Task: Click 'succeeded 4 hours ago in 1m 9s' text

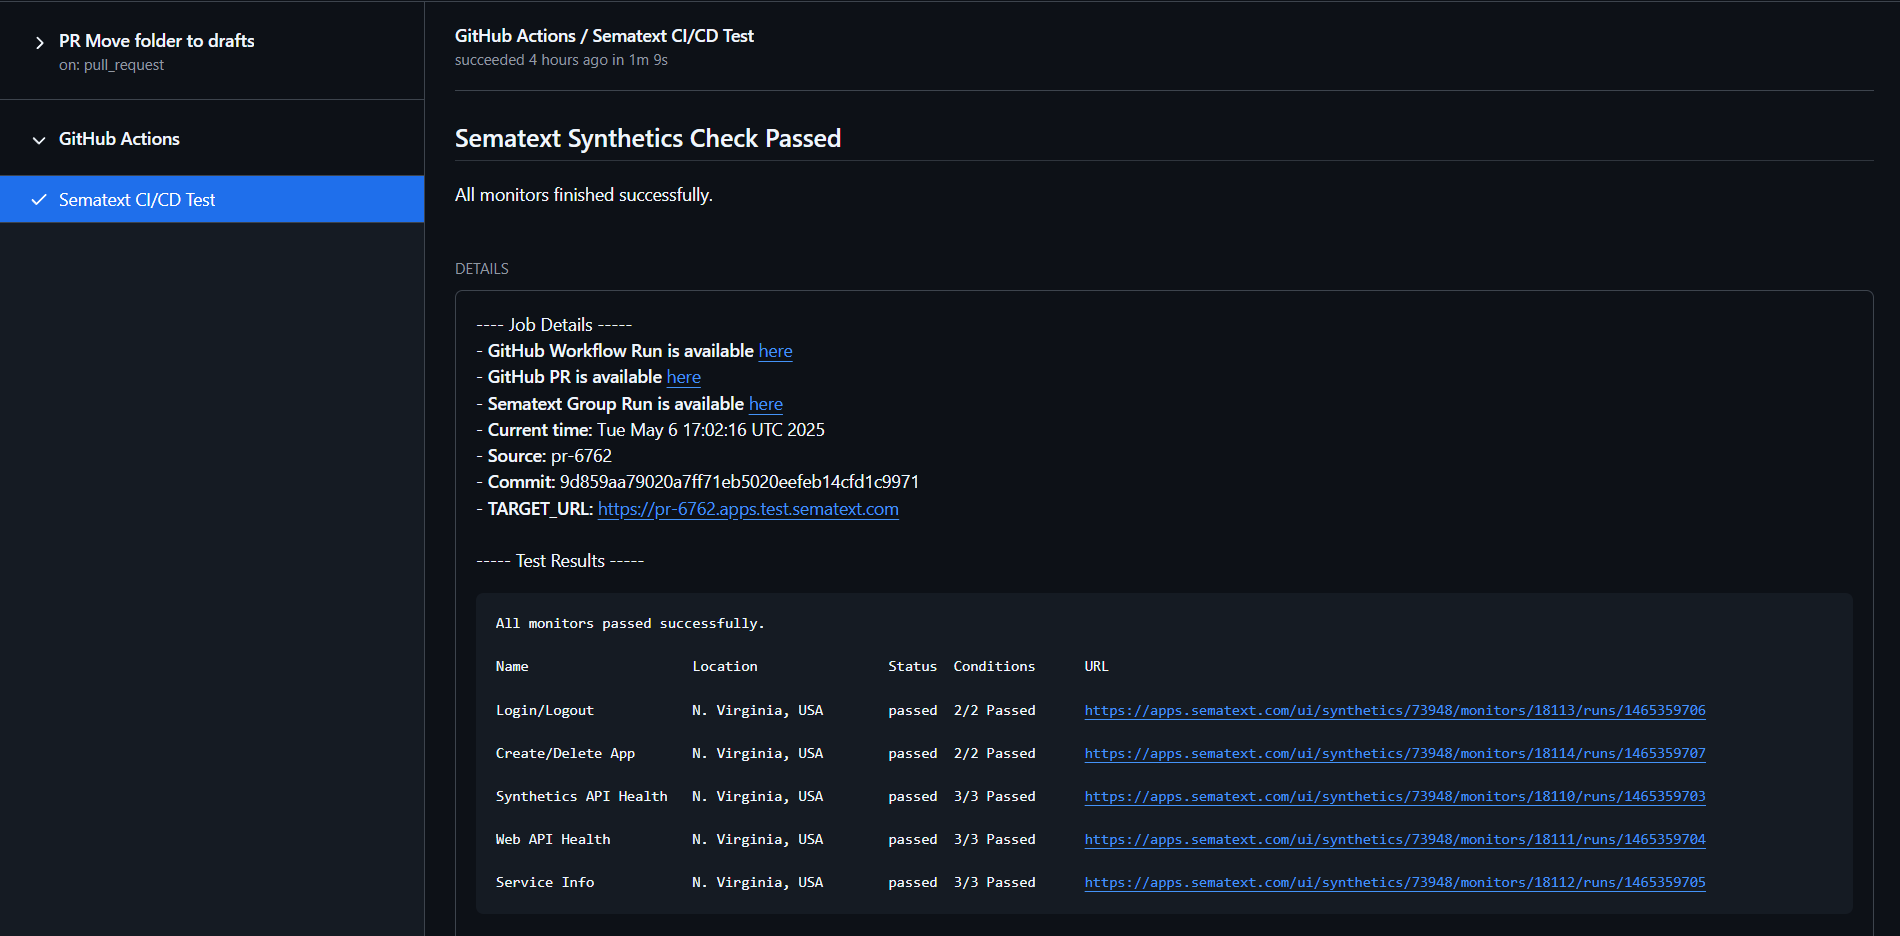Action: tap(561, 60)
